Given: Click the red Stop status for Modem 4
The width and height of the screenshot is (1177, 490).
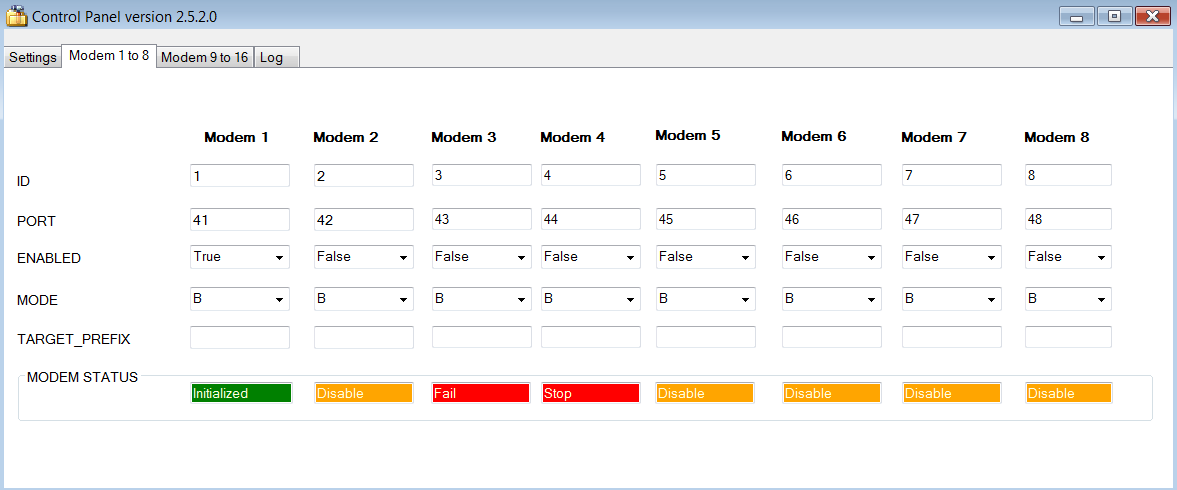Looking at the screenshot, I should [x=590, y=393].
